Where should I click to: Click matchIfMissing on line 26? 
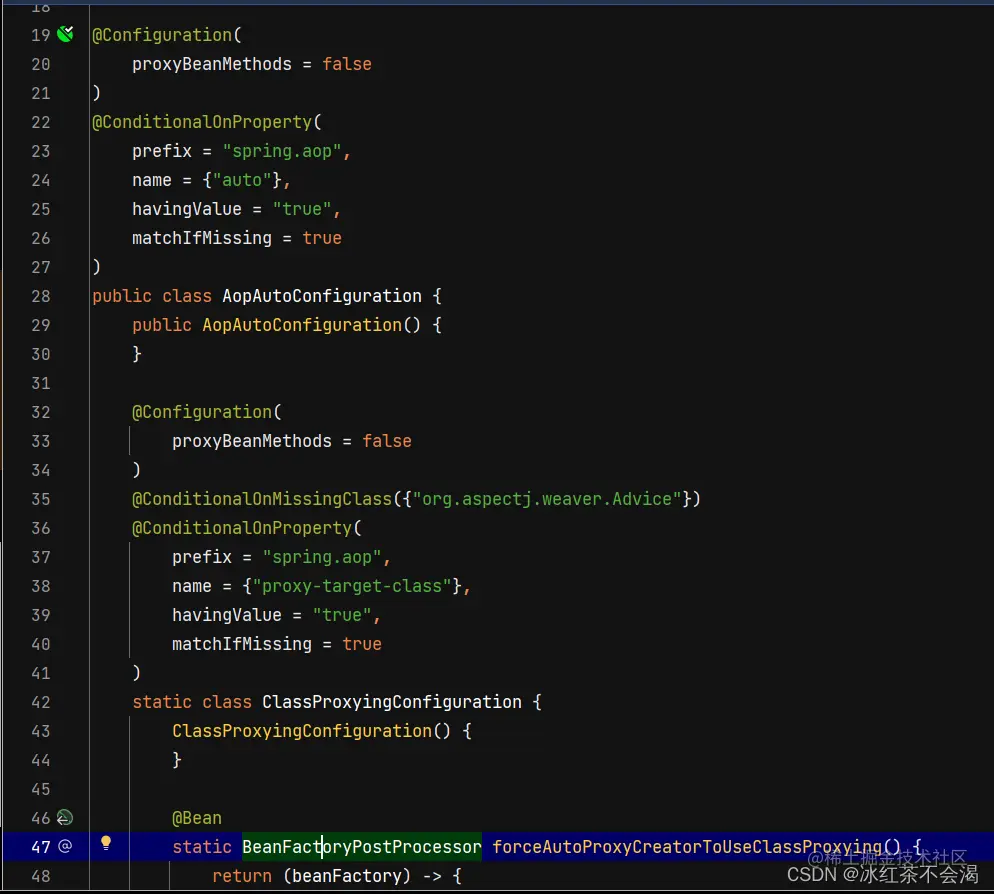pyautogui.click(x=202, y=238)
